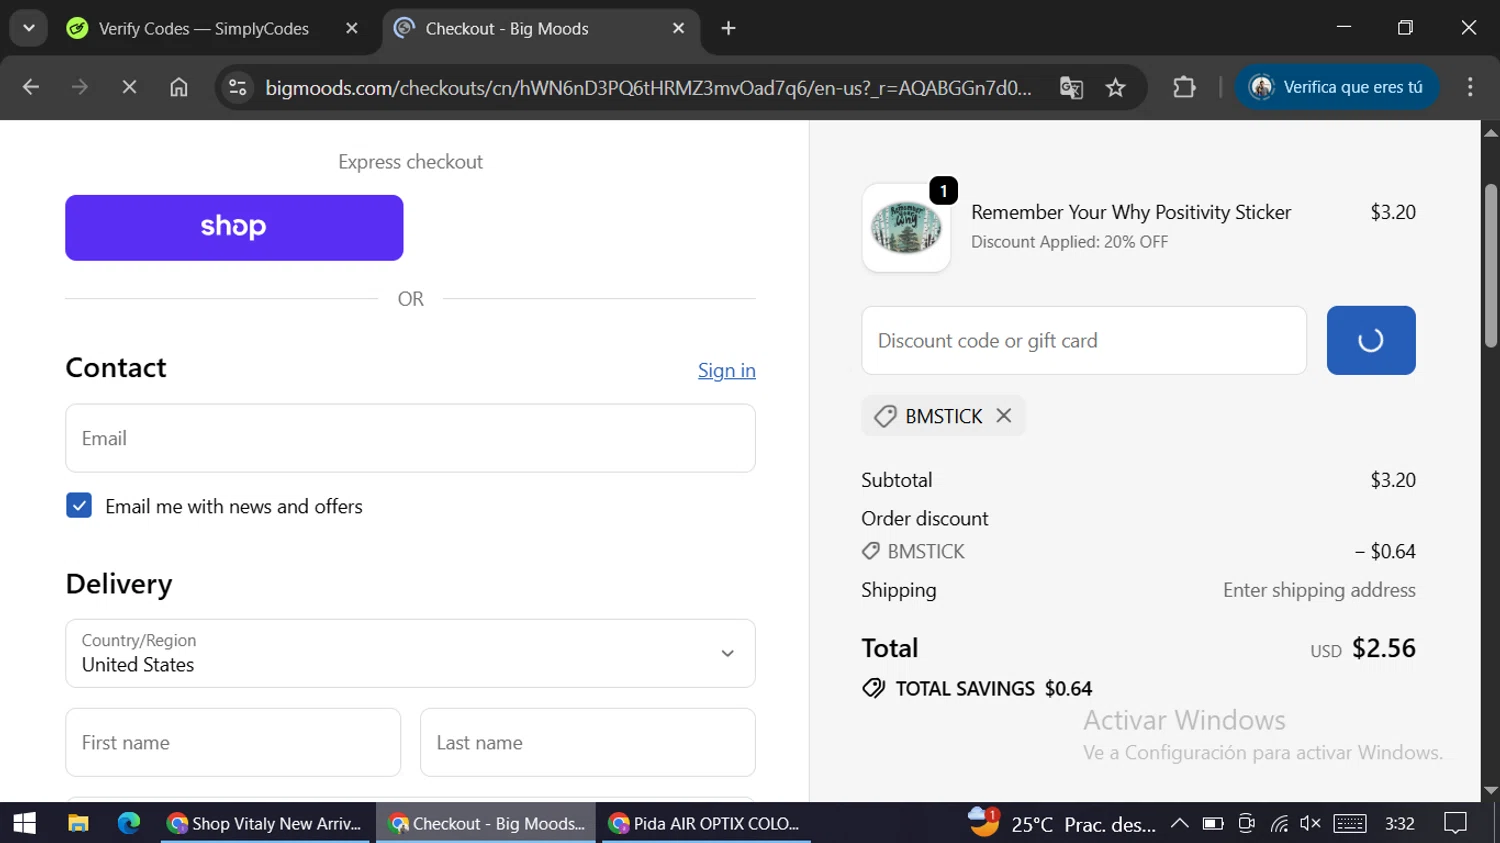Go forward to the next page
The height and width of the screenshot is (843, 1500).
pos(80,87)
